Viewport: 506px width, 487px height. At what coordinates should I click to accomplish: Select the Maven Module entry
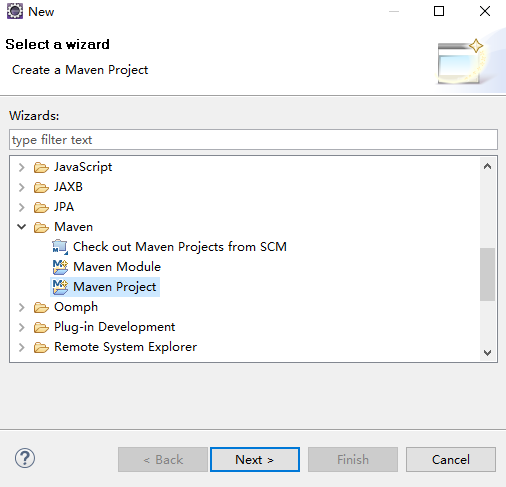click(117, 267)
